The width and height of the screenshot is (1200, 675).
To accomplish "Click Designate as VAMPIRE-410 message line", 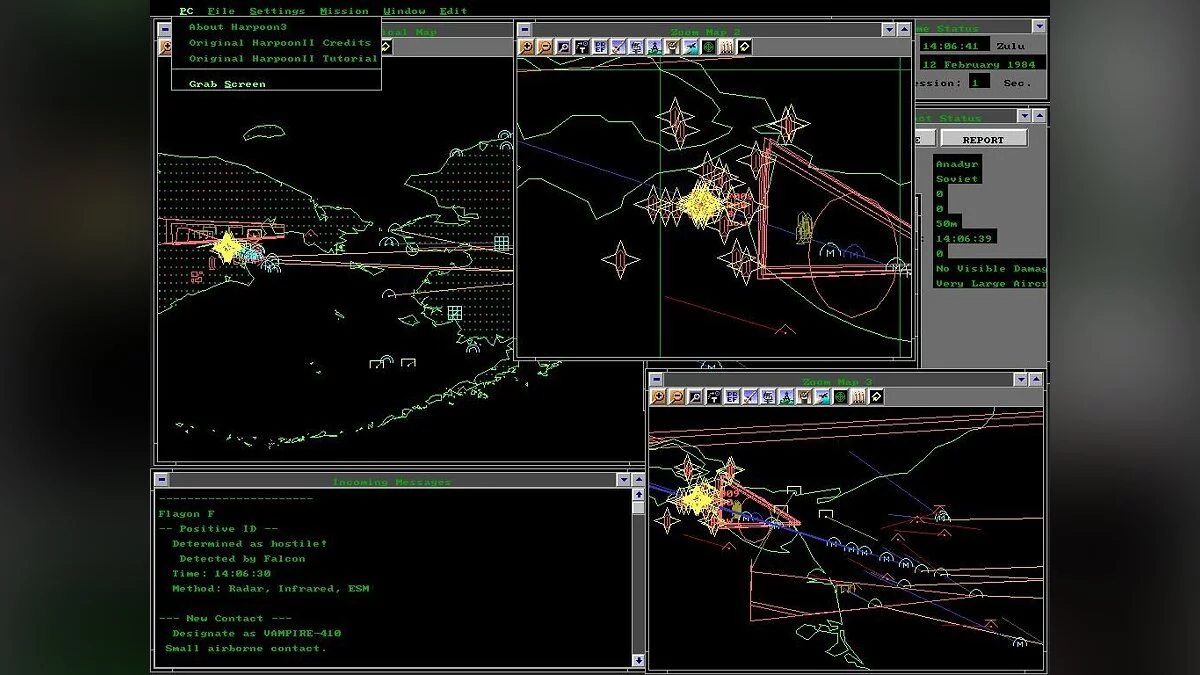I will click(257, 633).
